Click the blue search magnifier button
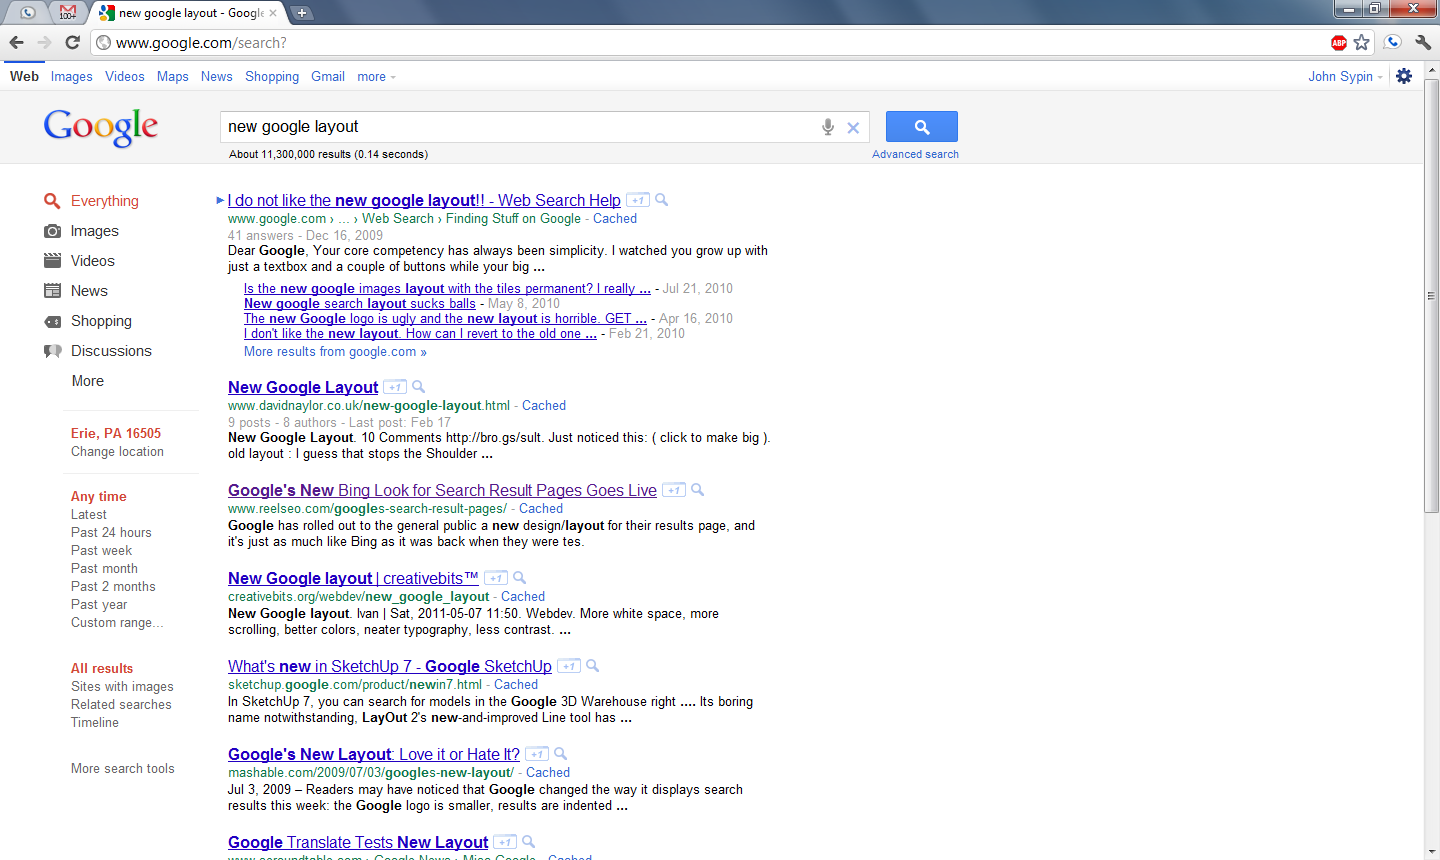 click(920, 126)
